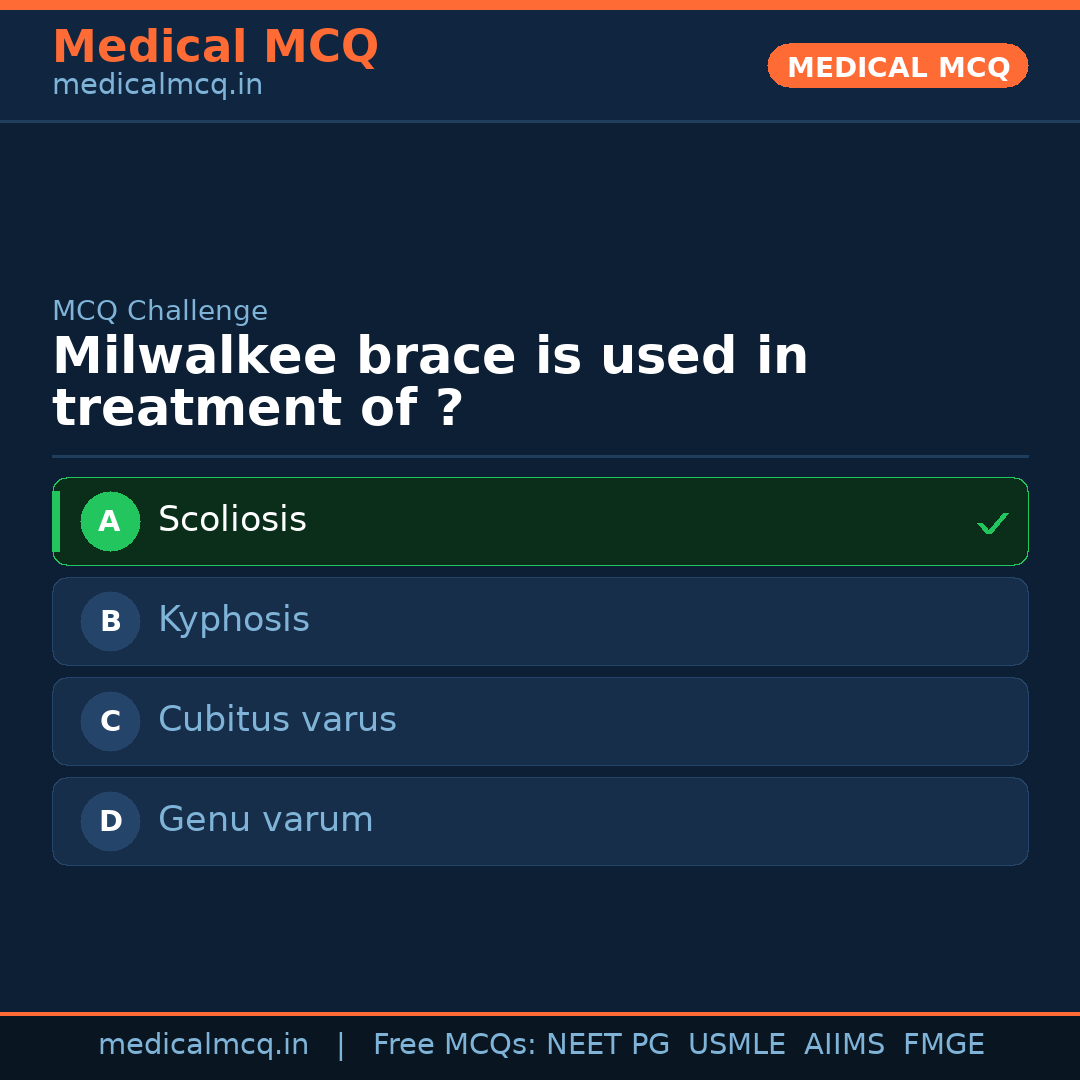Click FMGE in the footer

(x=943, y=1045)
